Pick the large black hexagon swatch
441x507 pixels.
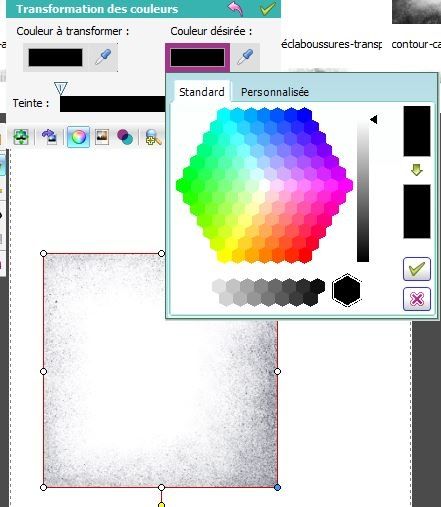[346, 290]
